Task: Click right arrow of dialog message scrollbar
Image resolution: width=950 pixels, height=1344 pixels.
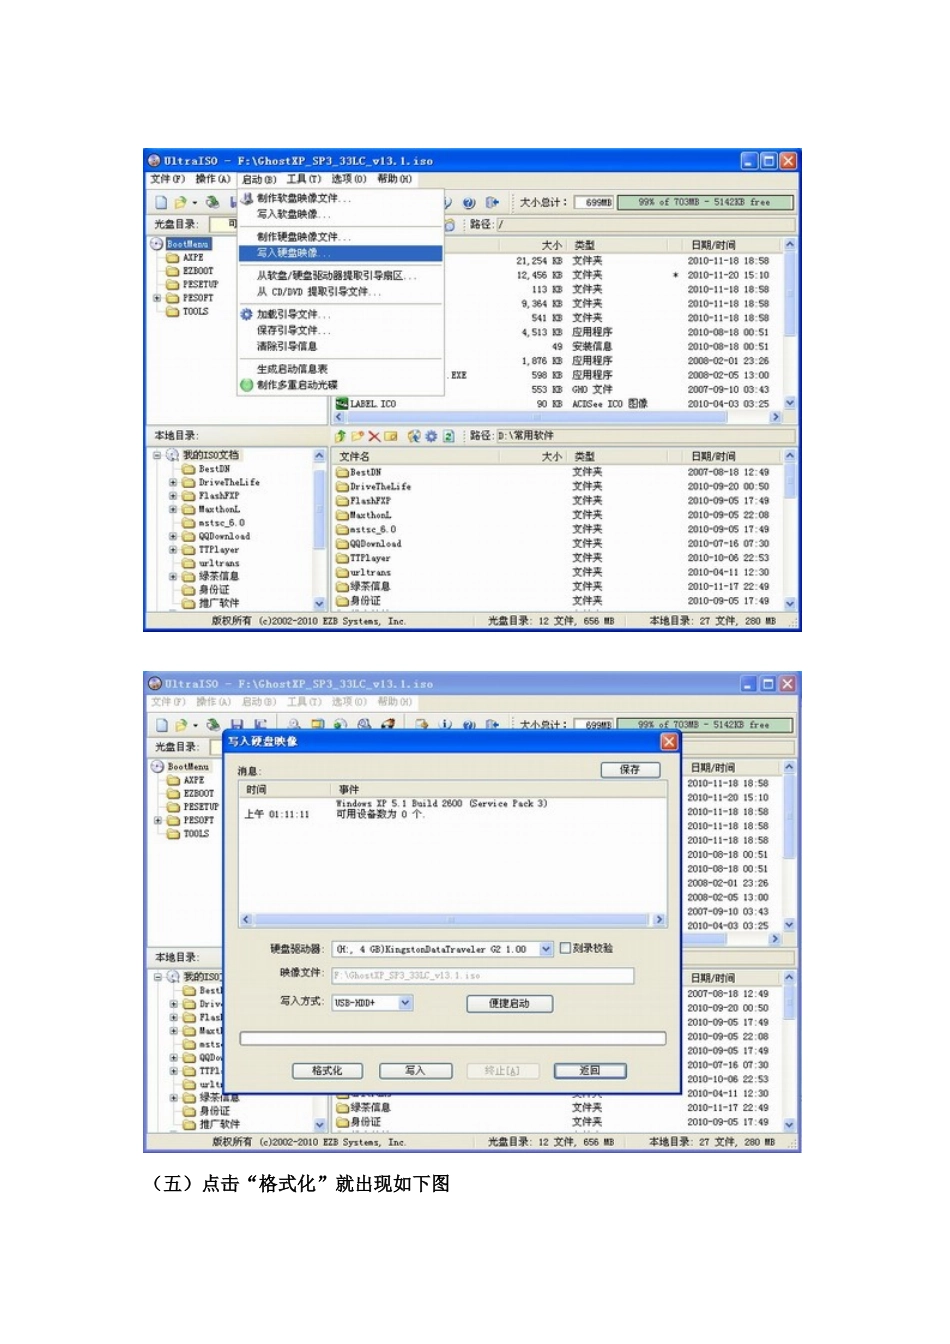Action: coord(658,919)
